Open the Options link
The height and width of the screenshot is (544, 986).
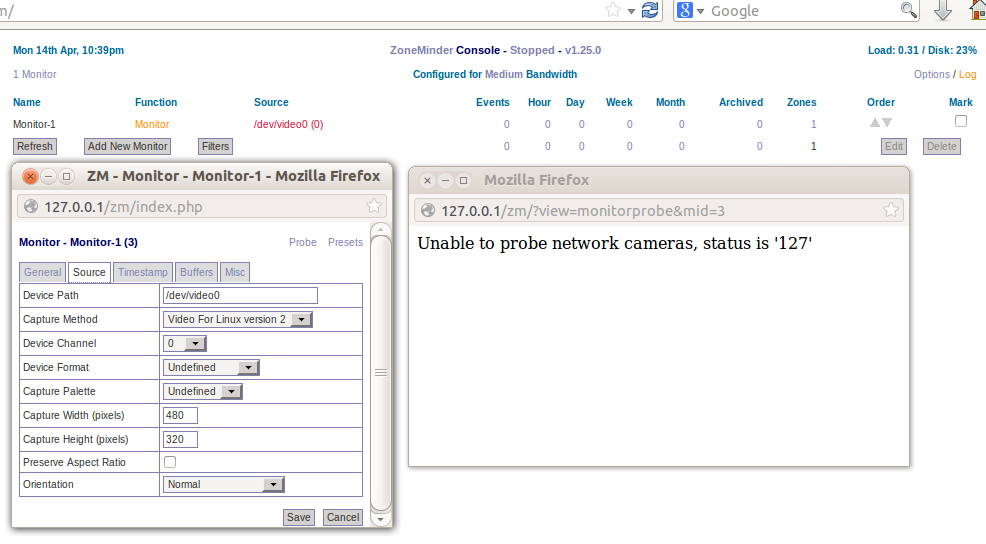click(931, 74)
